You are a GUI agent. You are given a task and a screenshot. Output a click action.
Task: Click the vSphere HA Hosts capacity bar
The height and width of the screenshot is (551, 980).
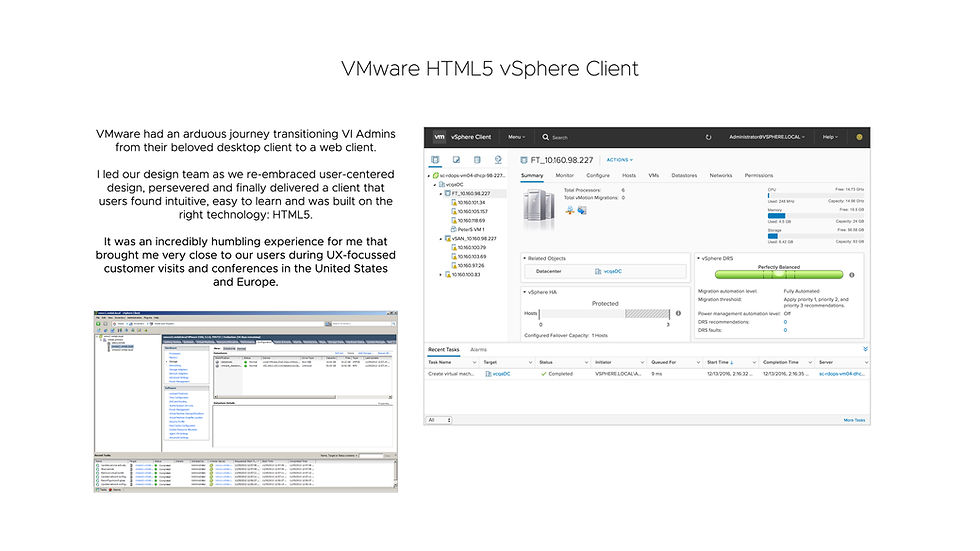(604, 314)
